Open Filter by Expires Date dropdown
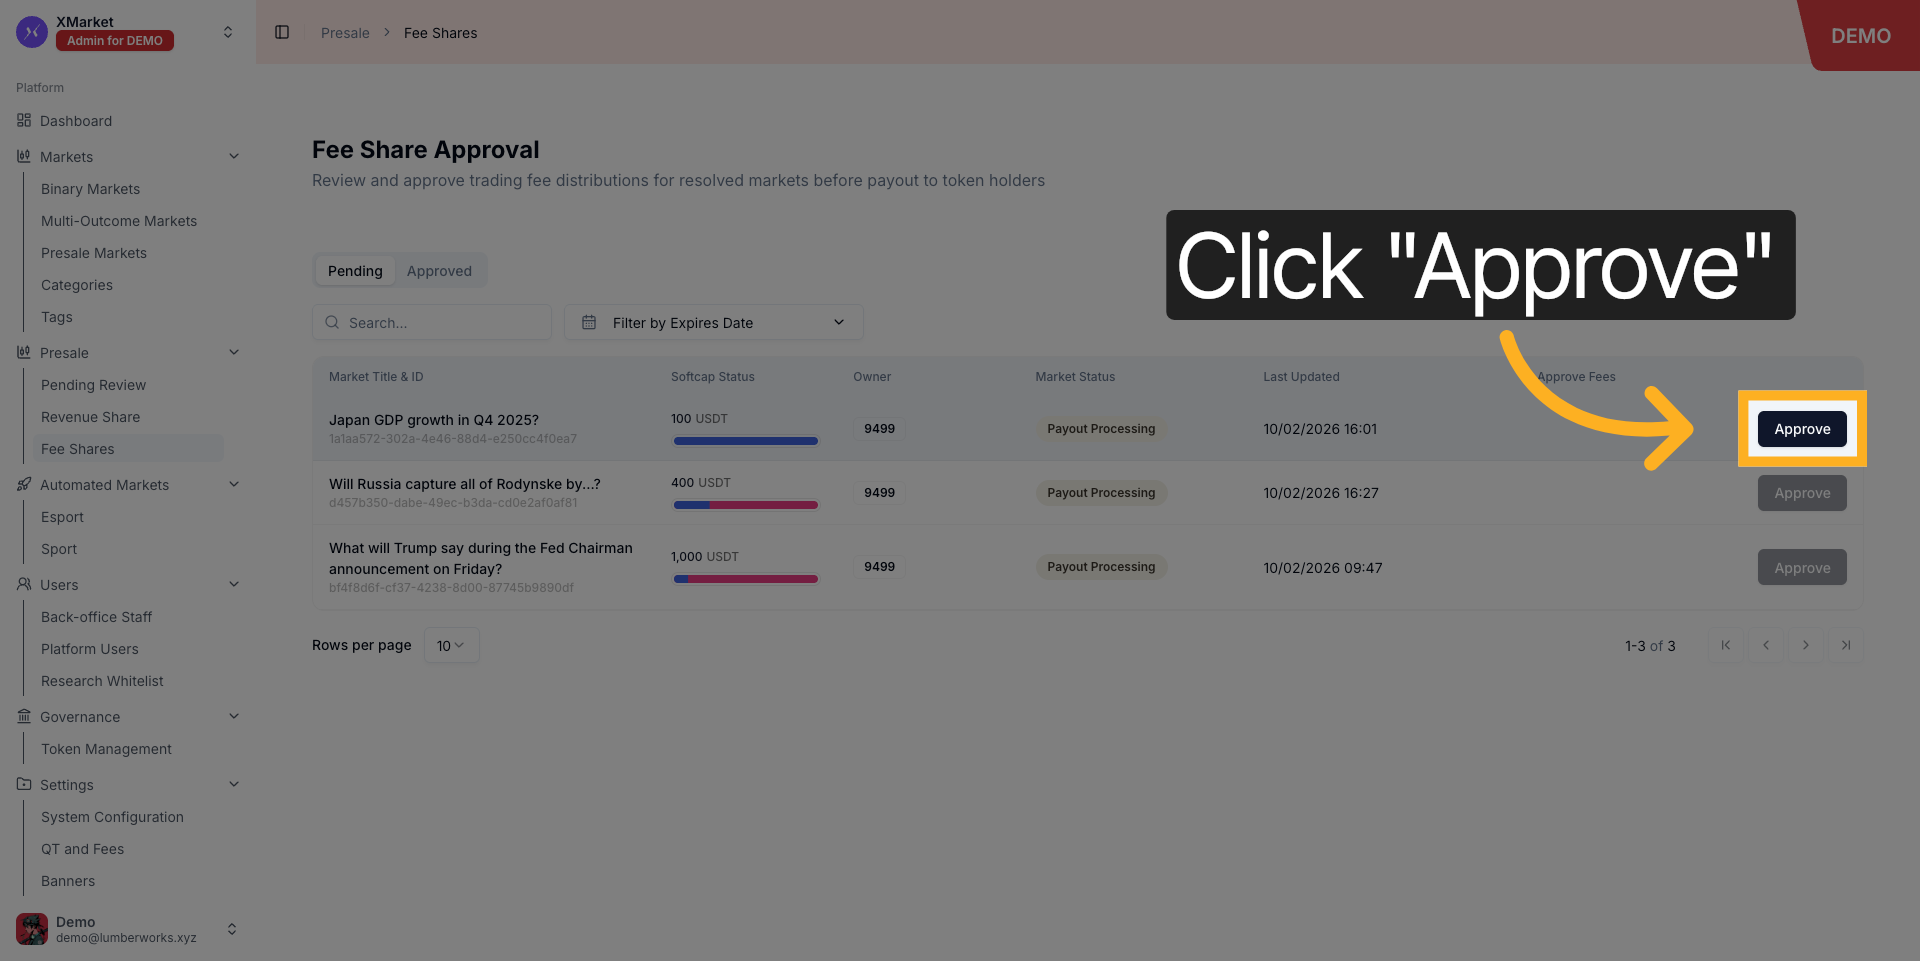The width and height of the screenshot is (1920, 961). (713, 322)
